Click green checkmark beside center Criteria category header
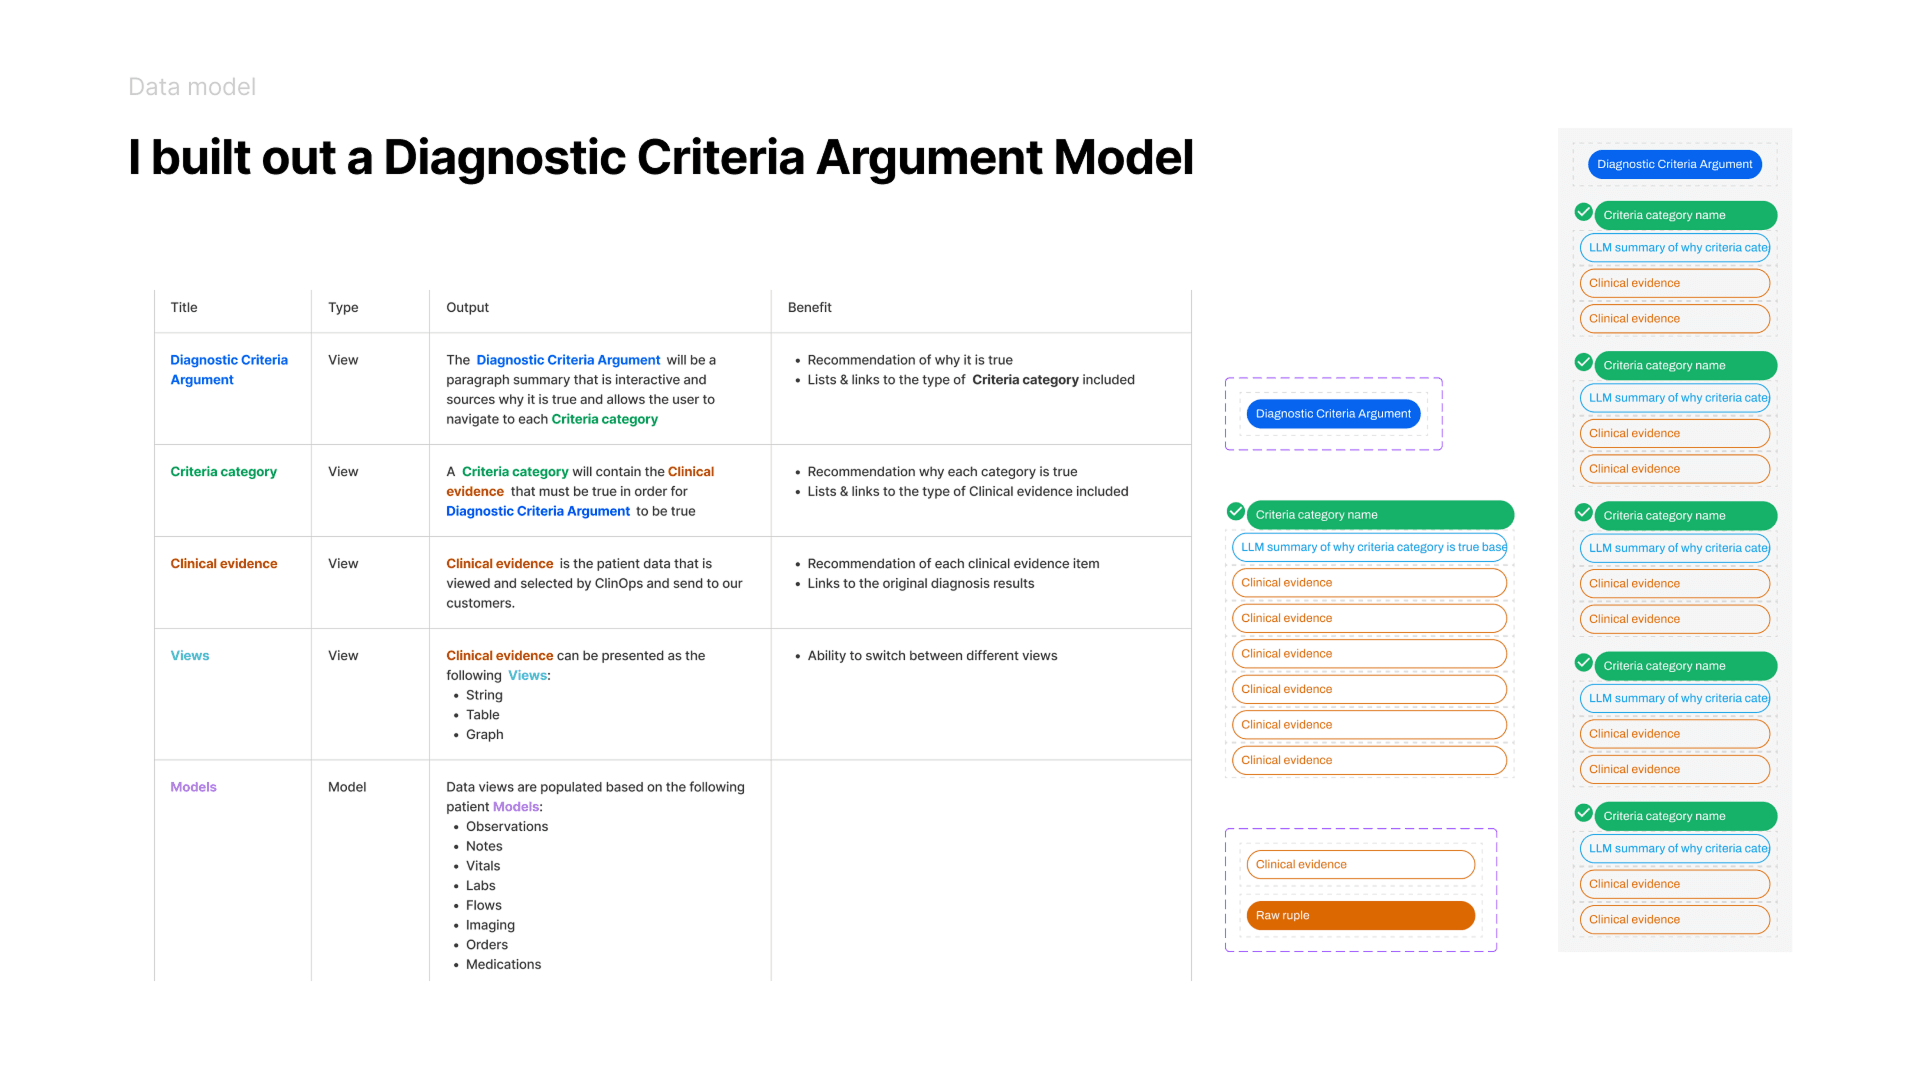This screenshot has height=1080, width=1920. point(1236,511)
